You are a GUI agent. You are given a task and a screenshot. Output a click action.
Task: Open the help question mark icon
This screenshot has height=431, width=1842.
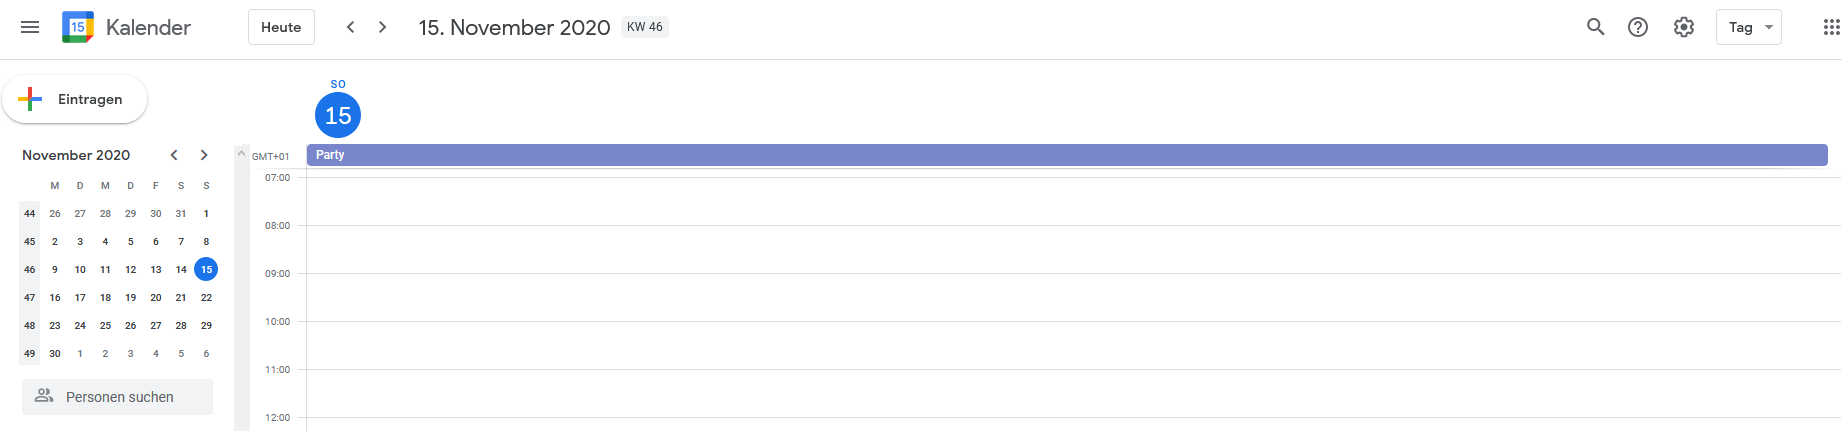tap(1638, 27)
